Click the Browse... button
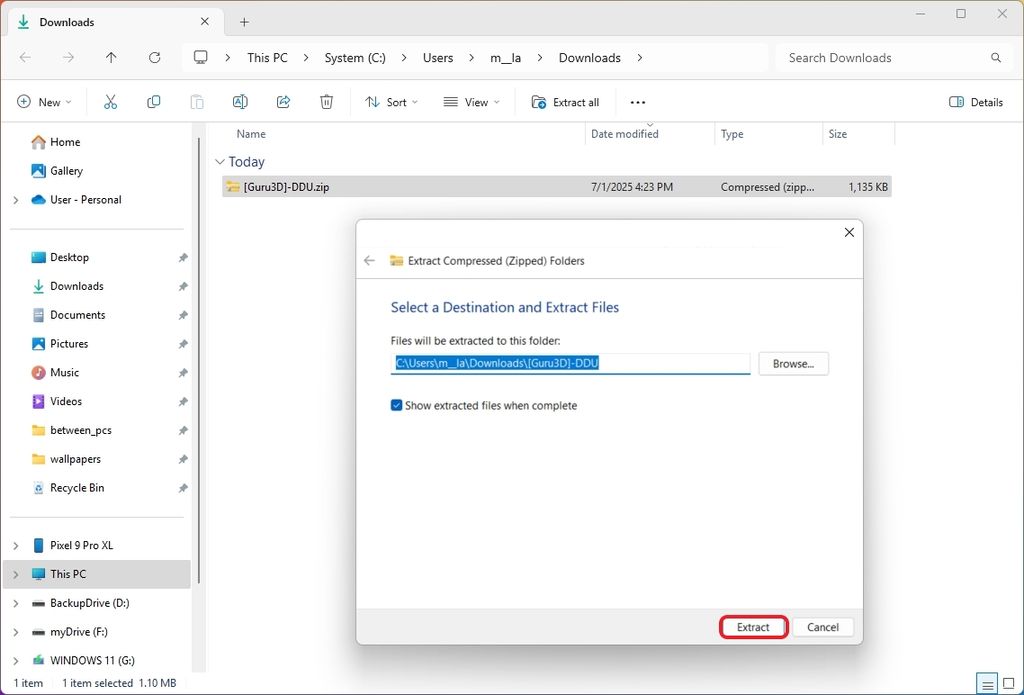 [793, 364]
